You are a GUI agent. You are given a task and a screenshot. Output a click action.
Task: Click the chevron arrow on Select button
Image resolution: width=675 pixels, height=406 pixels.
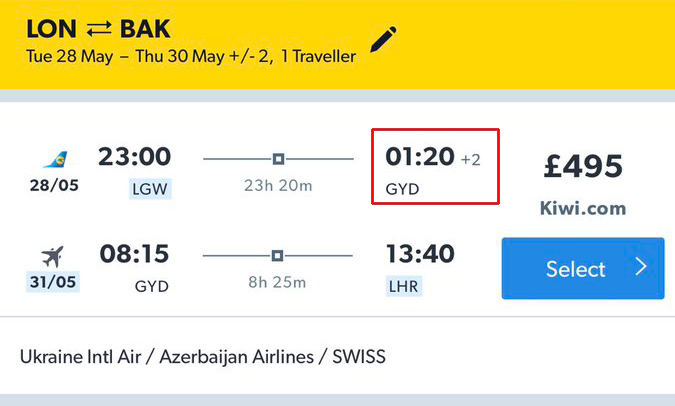tap(641, 267)
